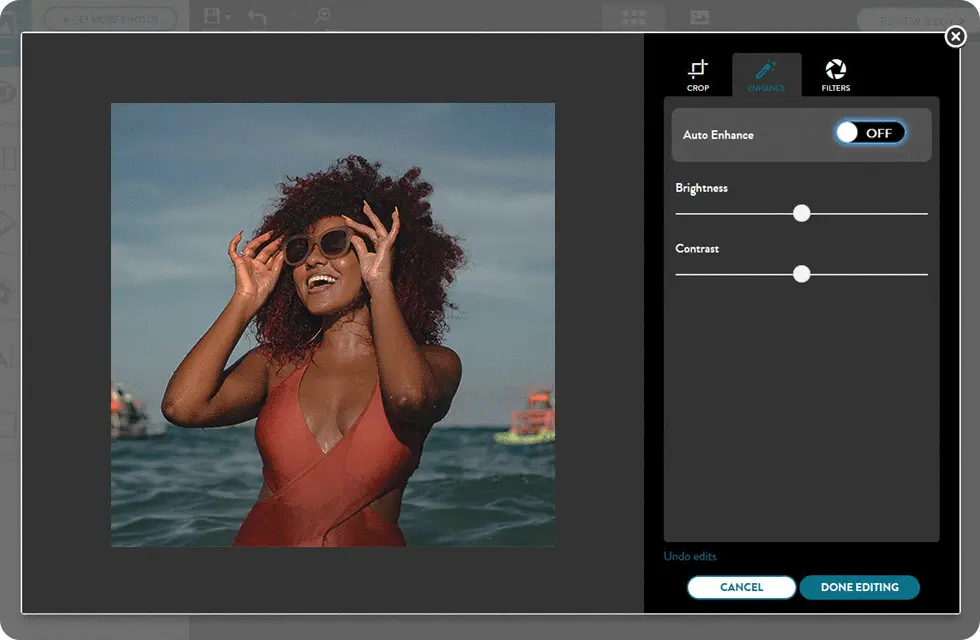This screenshot has height=640, width=980.
Task: Click the Undo edits link
Action: coord(690,556)
